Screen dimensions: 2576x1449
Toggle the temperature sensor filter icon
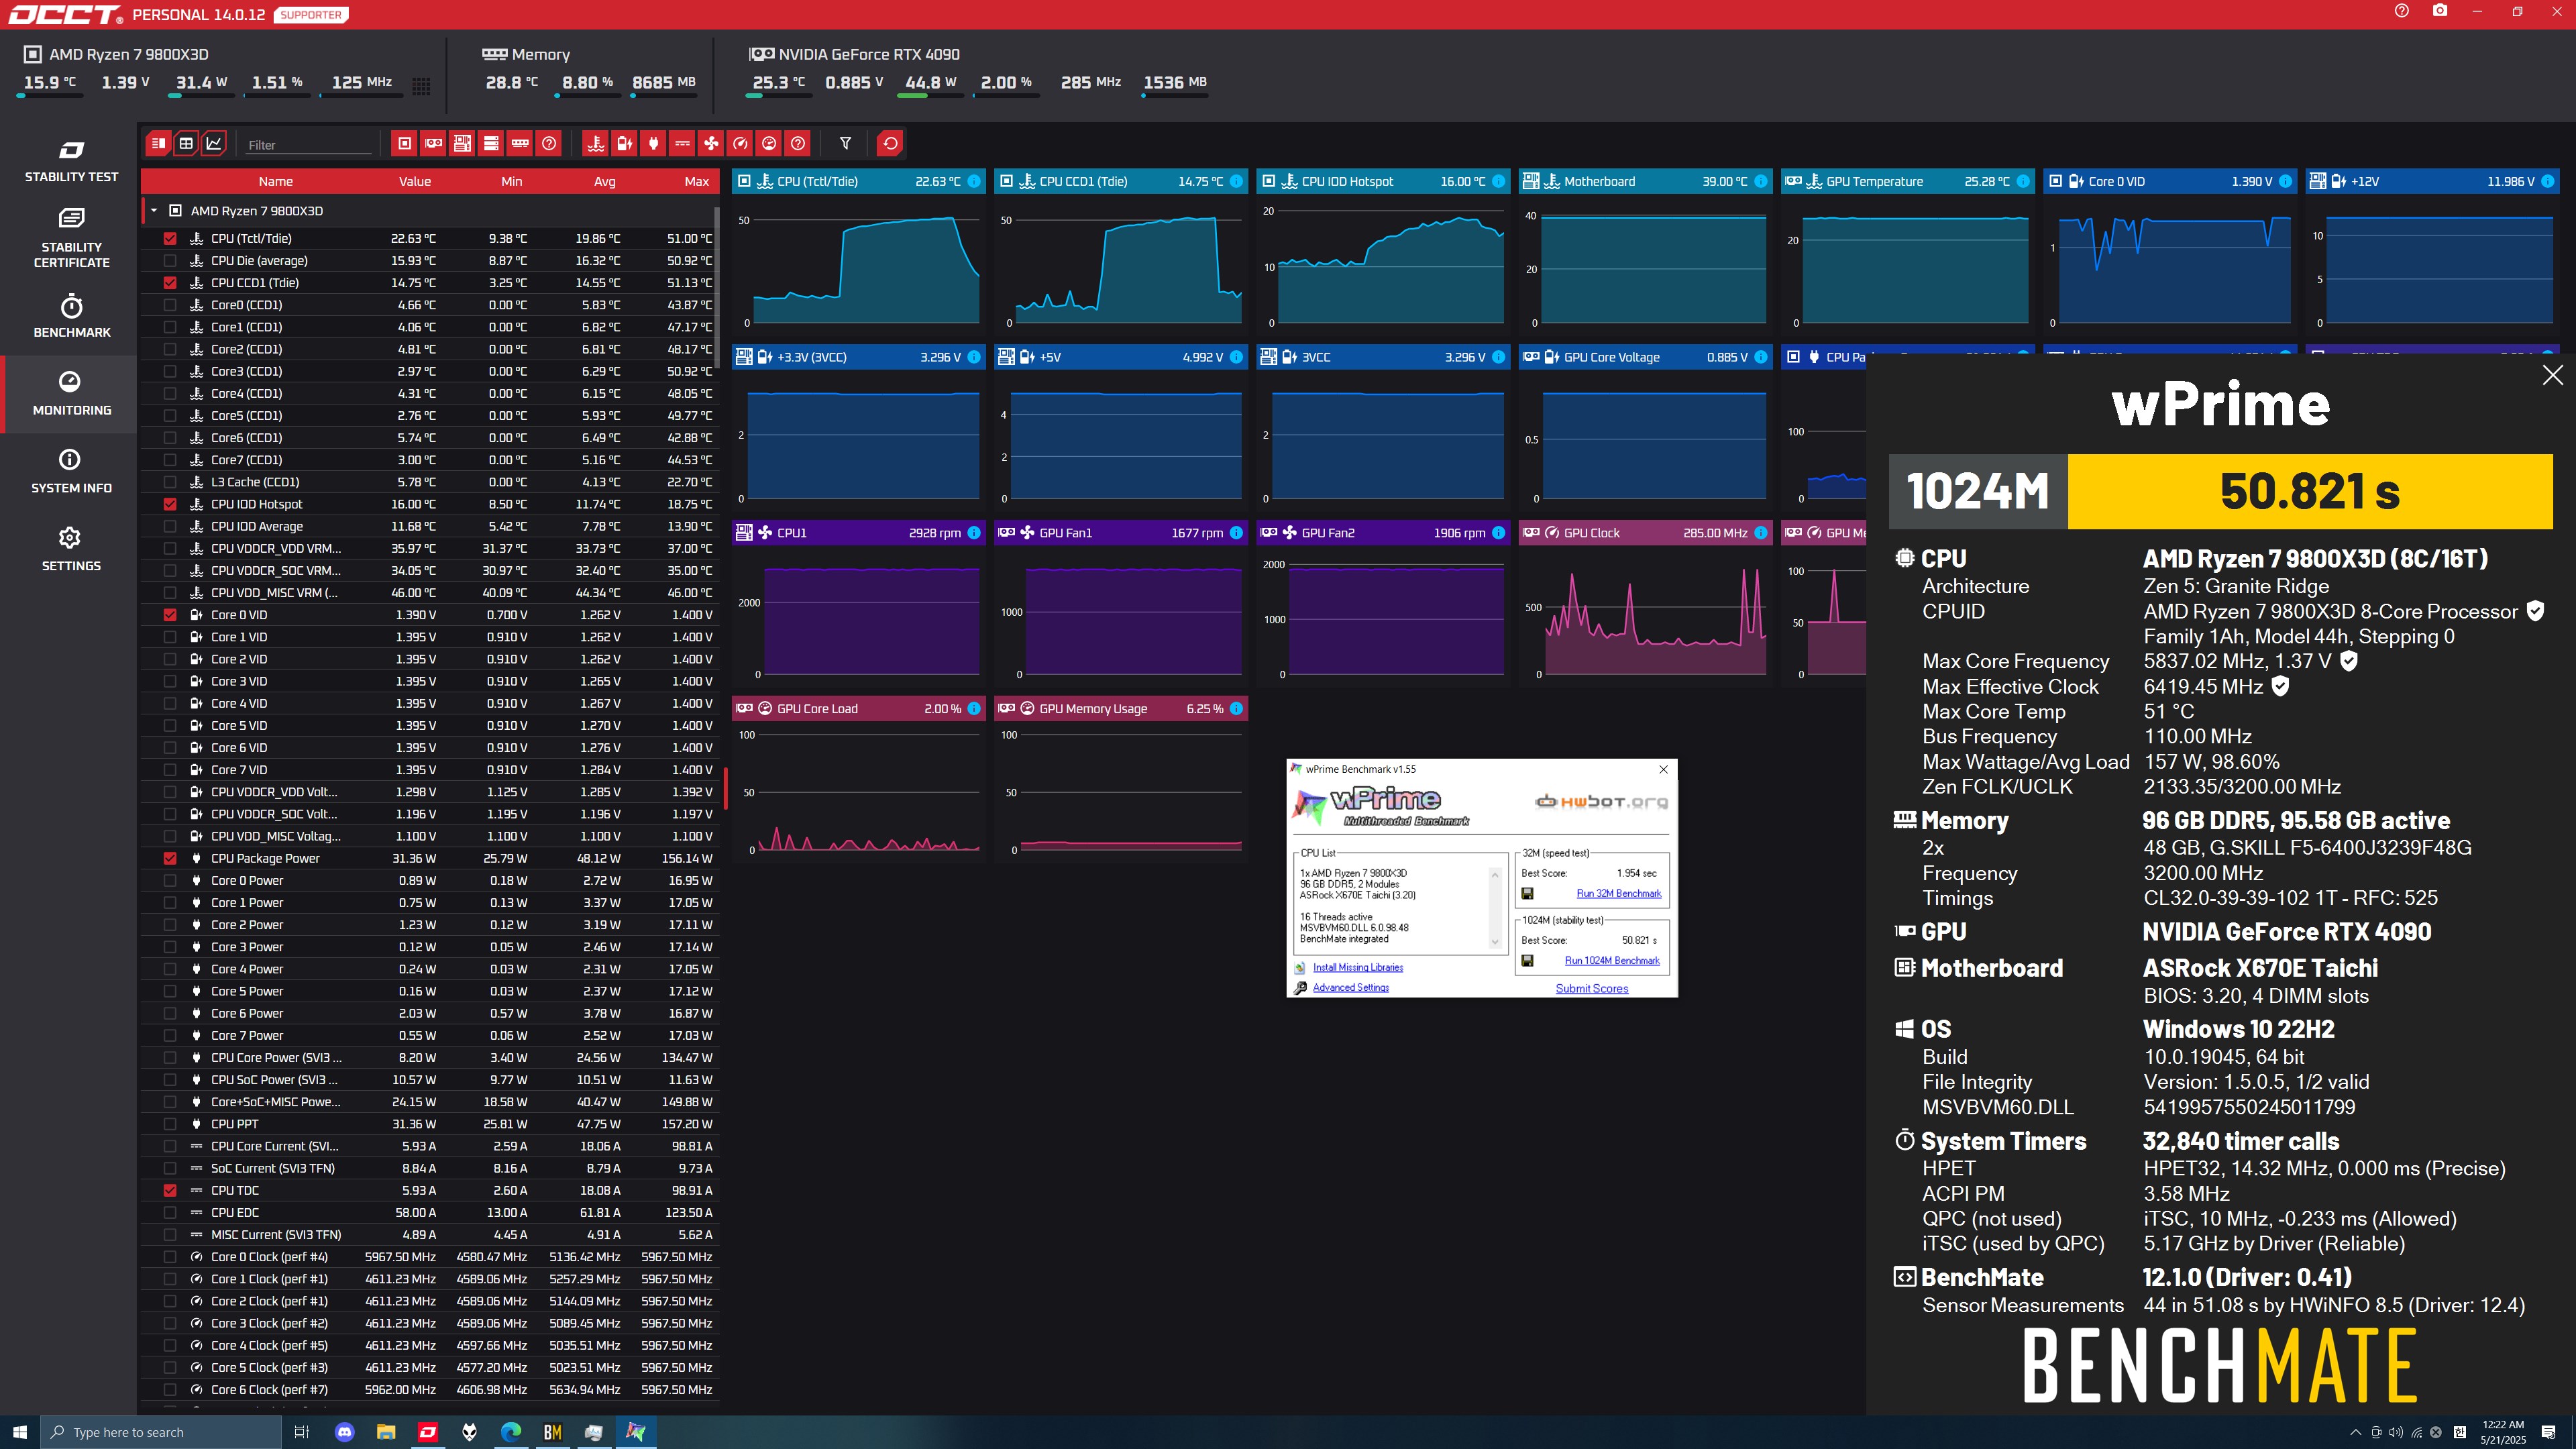tap(596, 144)
